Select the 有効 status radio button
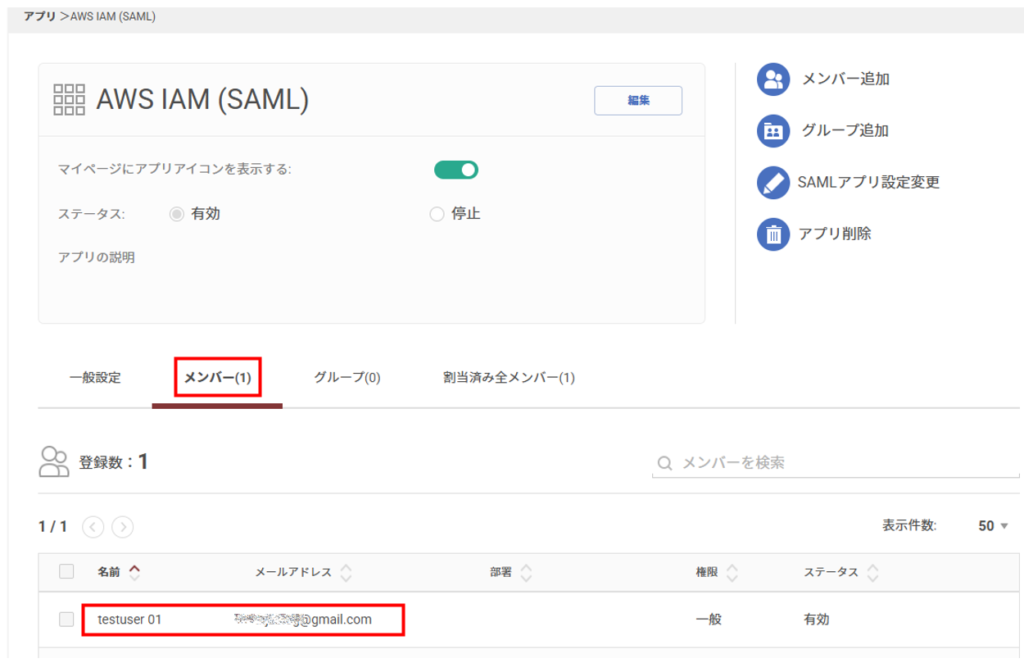Screen dimensions: 1024x663 coord(177,214)
